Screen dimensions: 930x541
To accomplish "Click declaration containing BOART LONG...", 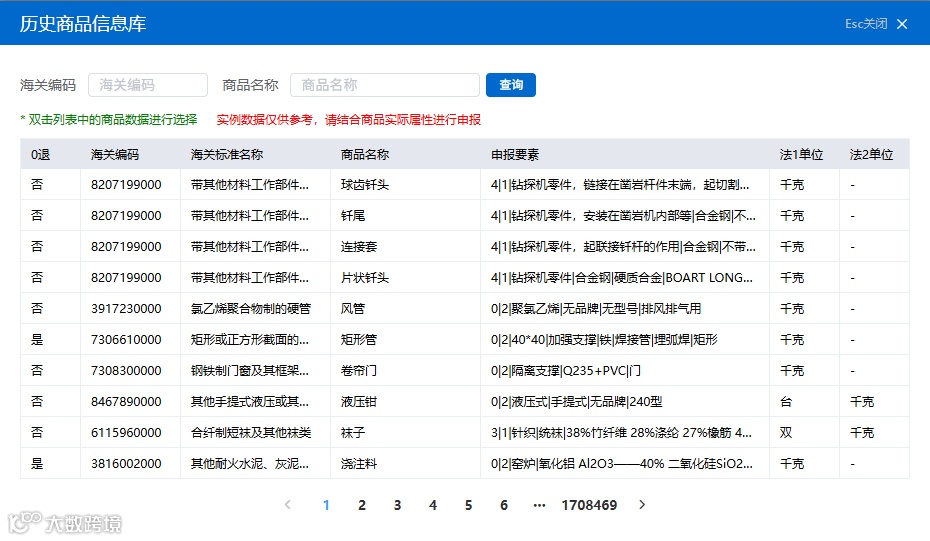I will [622, 277].
